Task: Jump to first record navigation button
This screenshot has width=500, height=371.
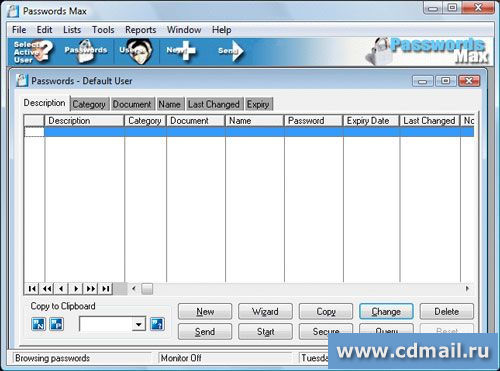Action: [32, 289]
